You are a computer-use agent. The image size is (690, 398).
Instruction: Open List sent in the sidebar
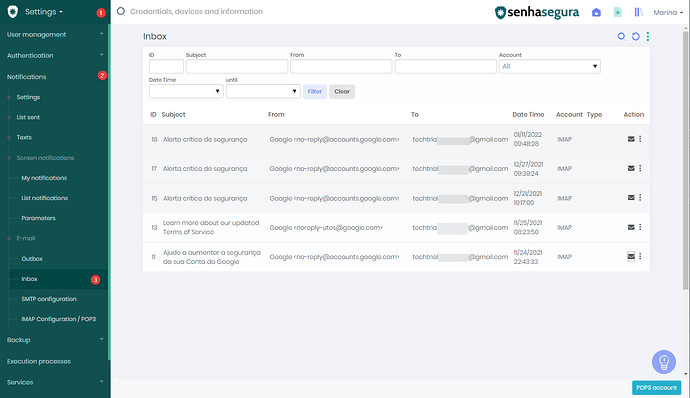(28, 117)
